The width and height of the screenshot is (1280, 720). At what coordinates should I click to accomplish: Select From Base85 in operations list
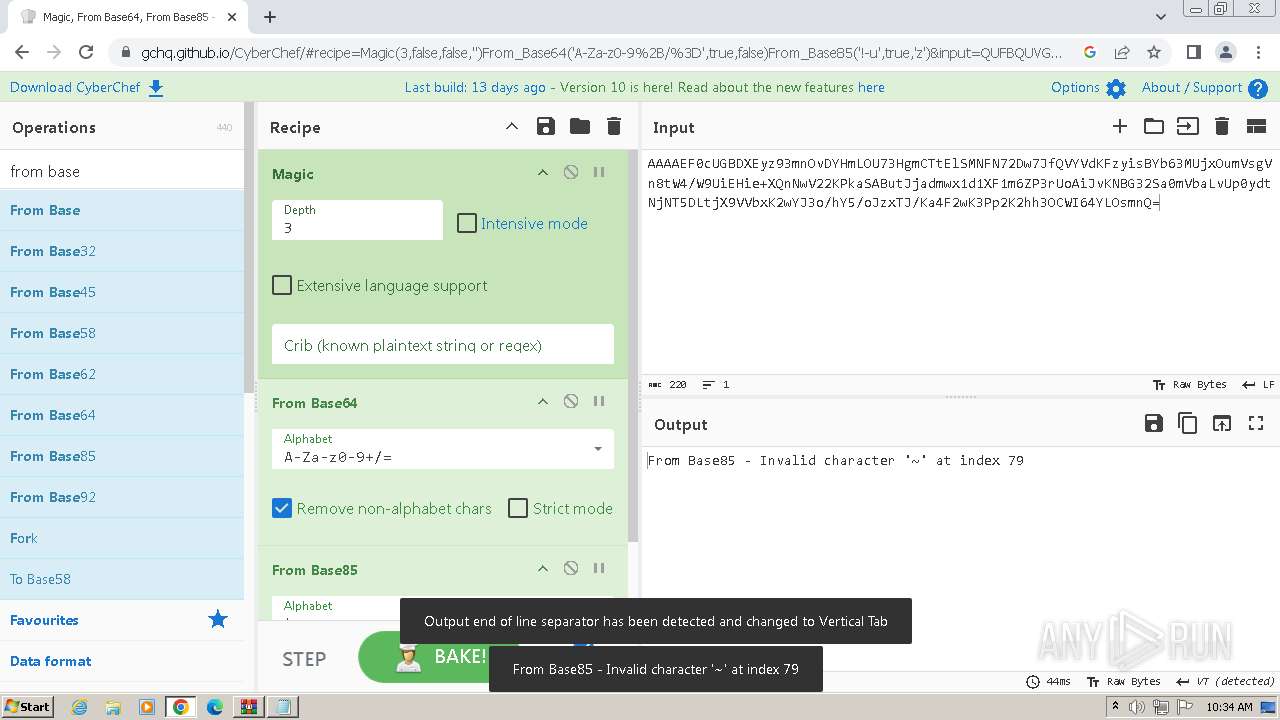click(x=122, y=456)
